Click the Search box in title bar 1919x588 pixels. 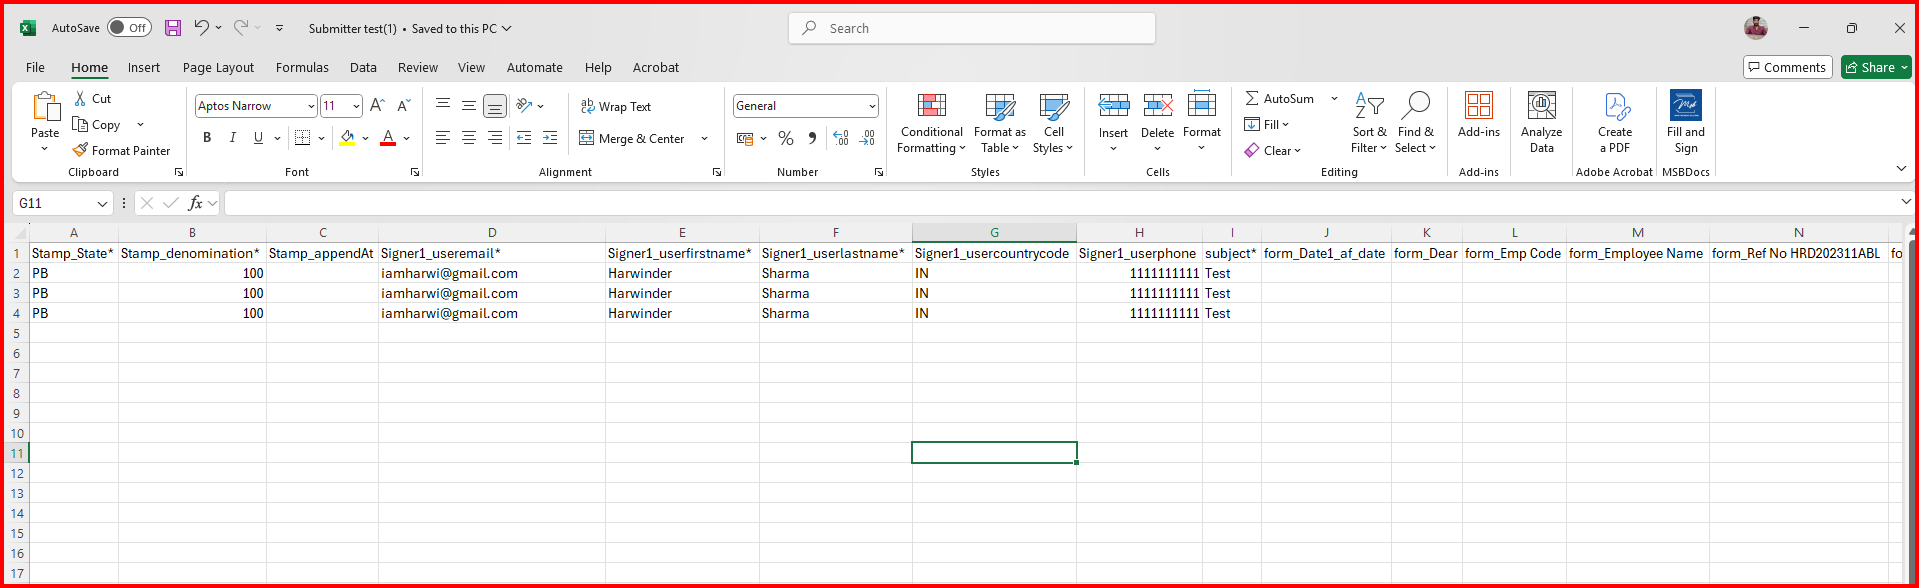pyautogui.click(x=971, y=28)
